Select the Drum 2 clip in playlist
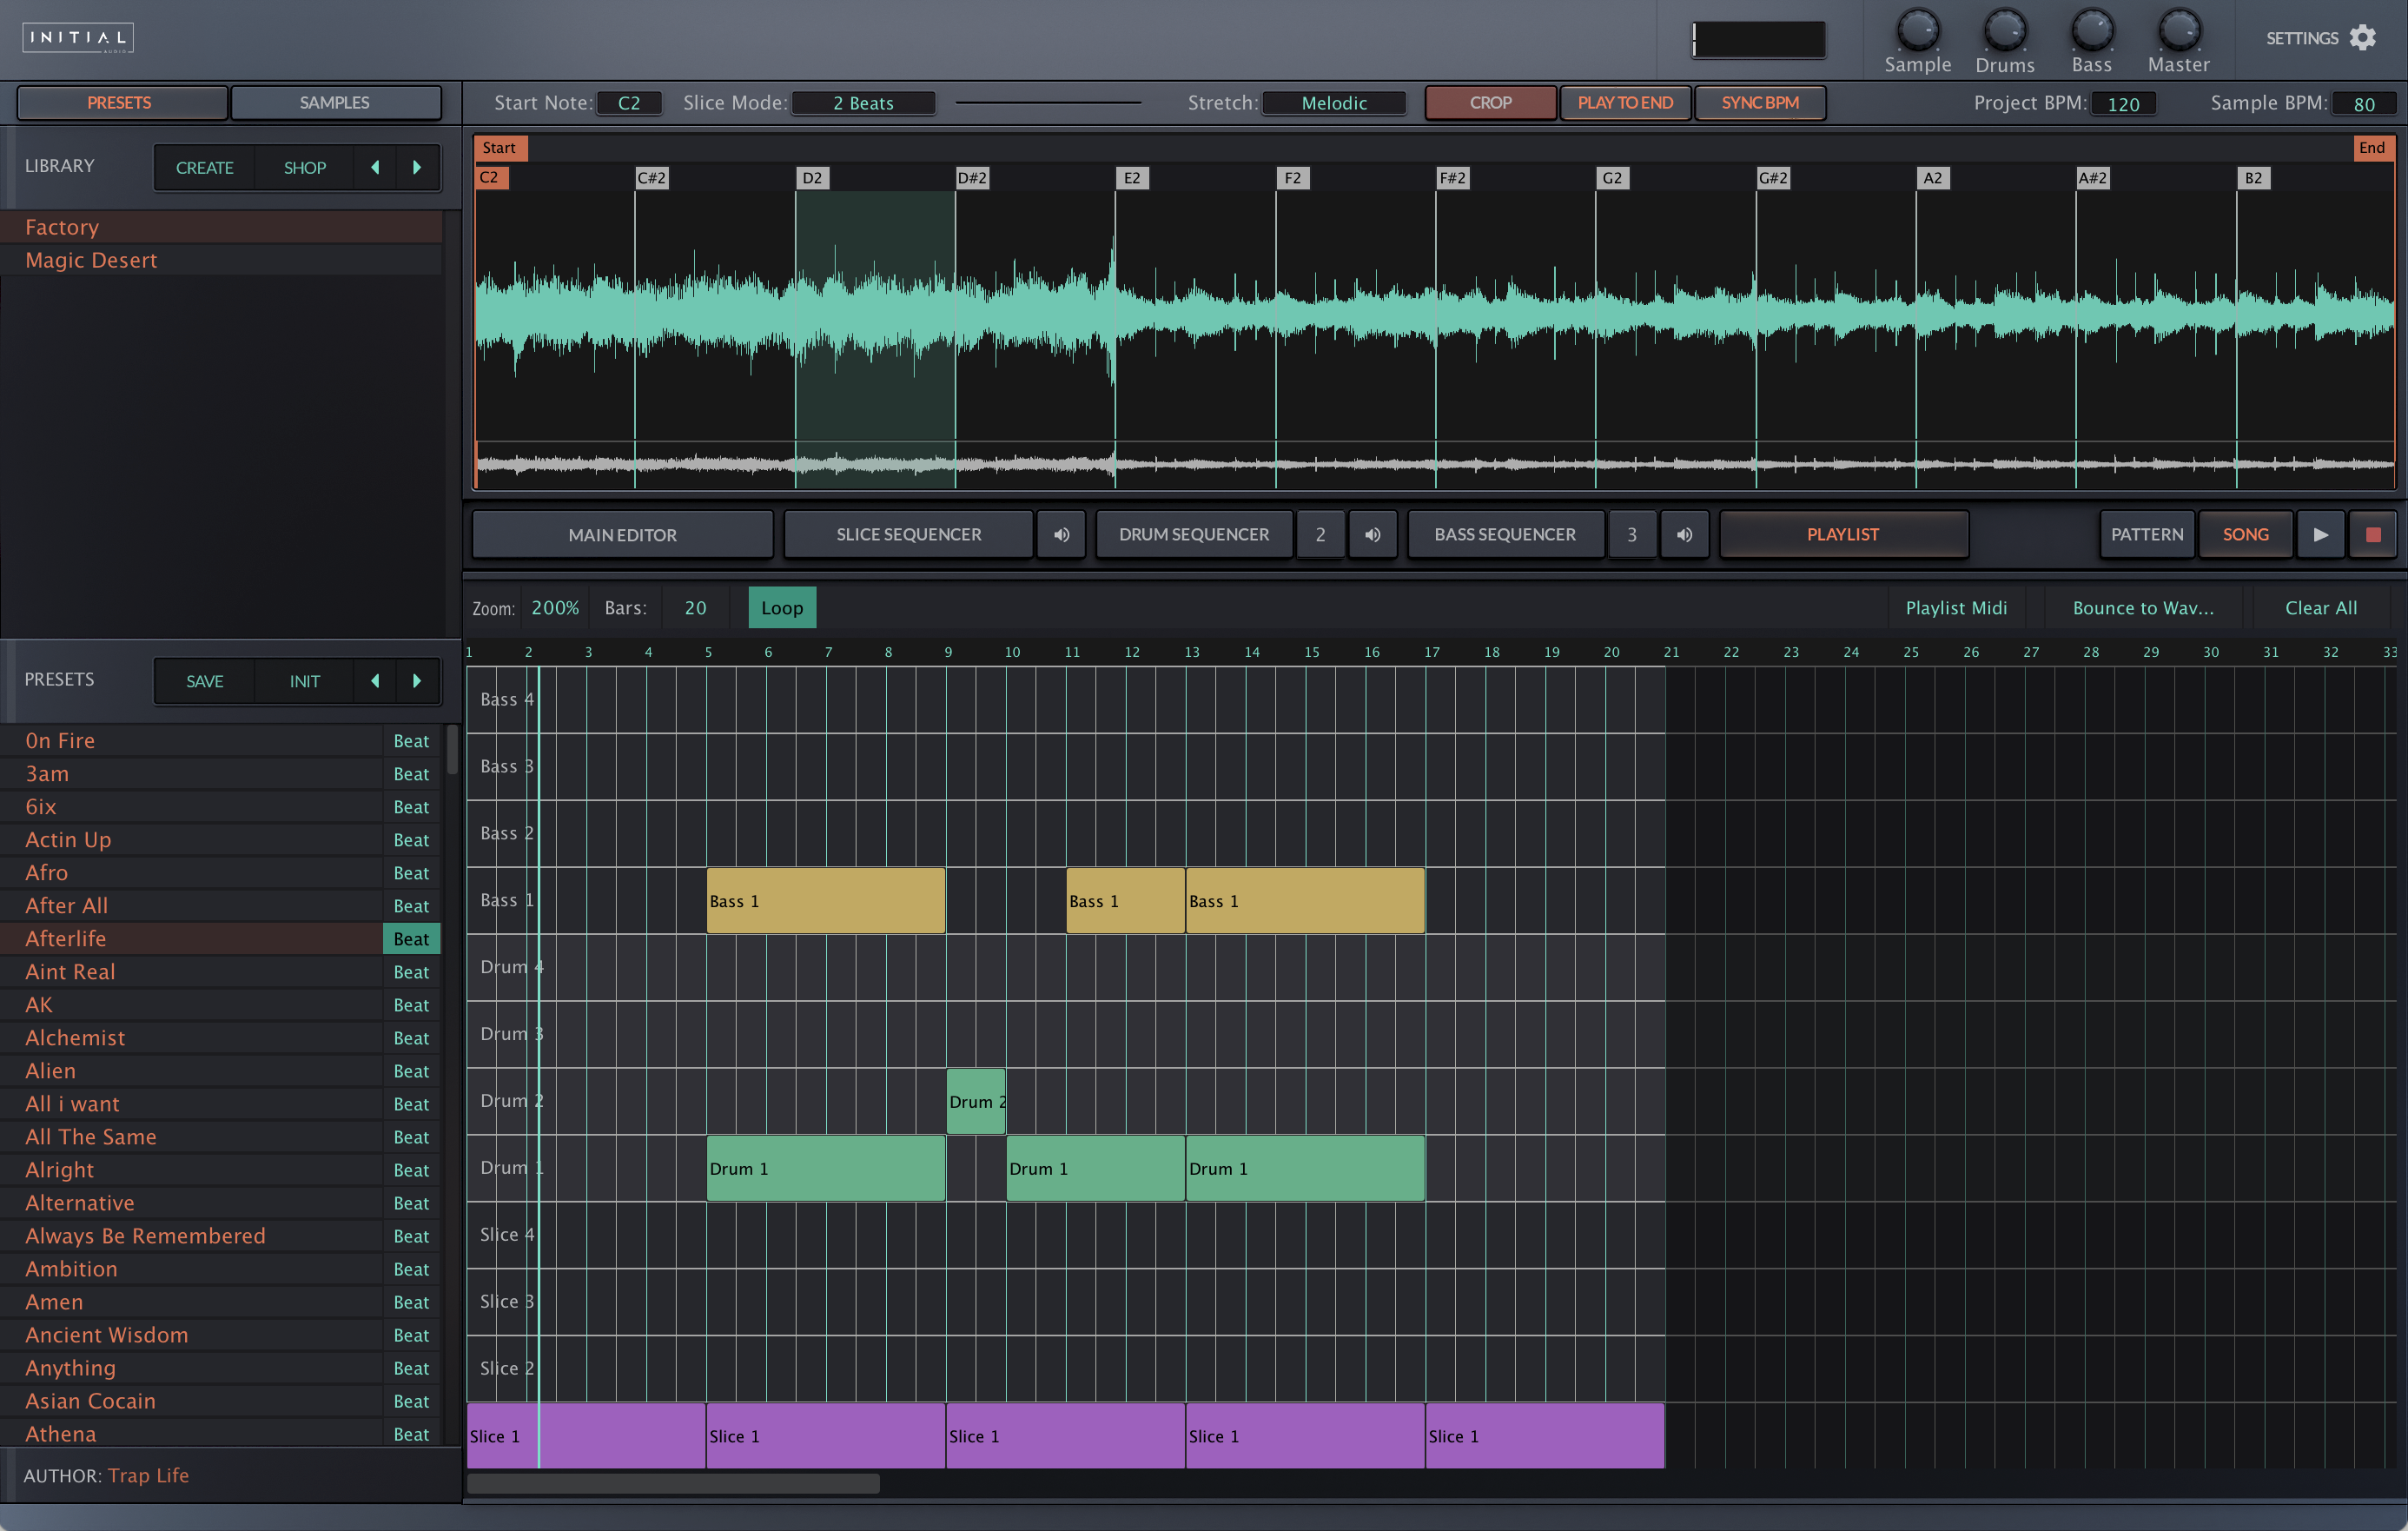 click(x=976, y=1101)
